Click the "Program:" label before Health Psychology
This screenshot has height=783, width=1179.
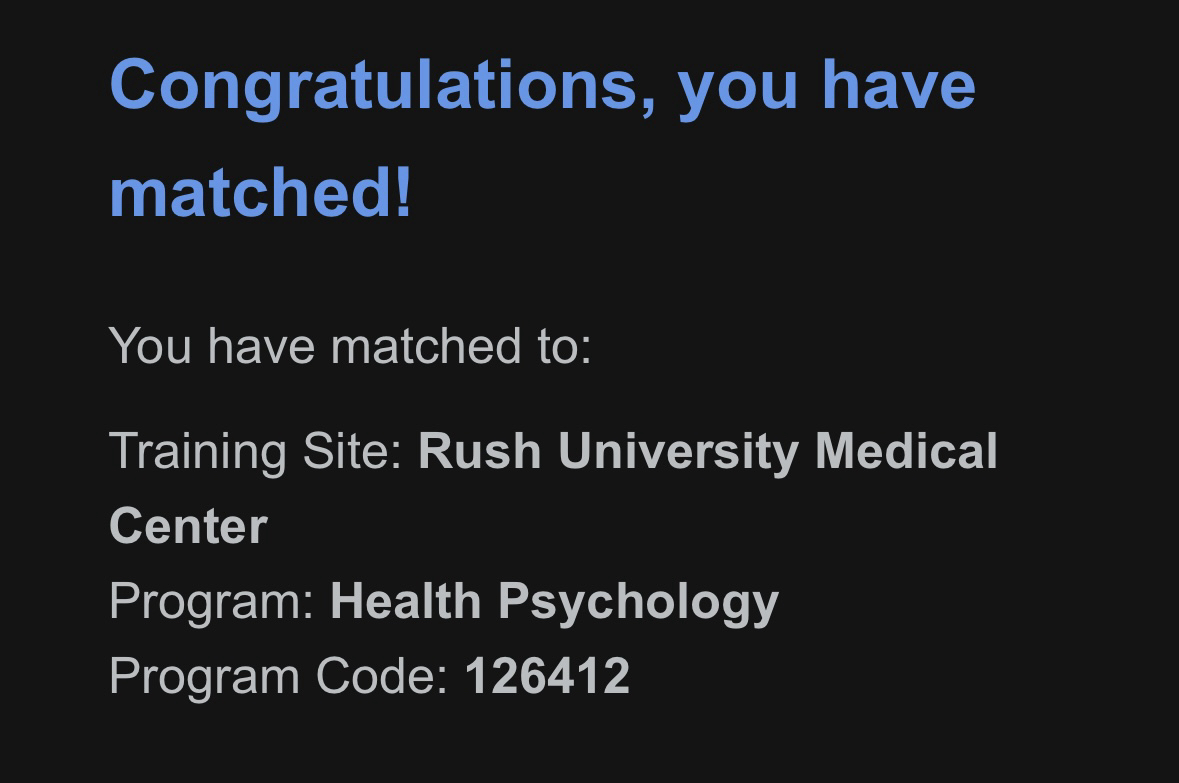(x=212, y=601)
